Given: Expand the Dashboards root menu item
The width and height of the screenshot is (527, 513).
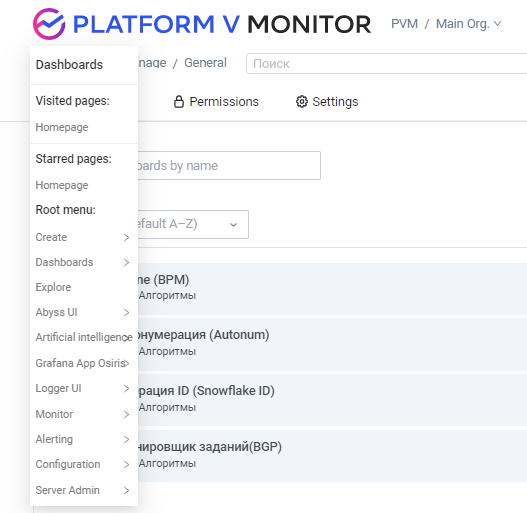Looking at the screenshot, I should coord(84,262).
